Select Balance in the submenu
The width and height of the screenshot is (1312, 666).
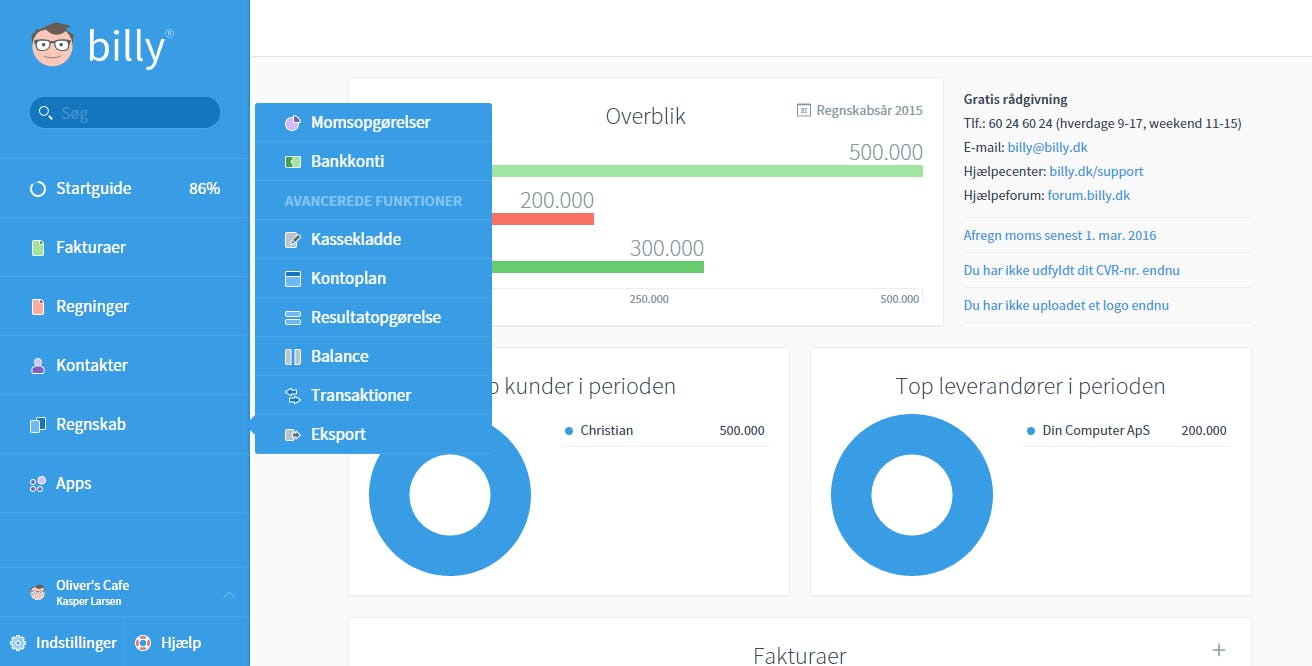point(373,356)
